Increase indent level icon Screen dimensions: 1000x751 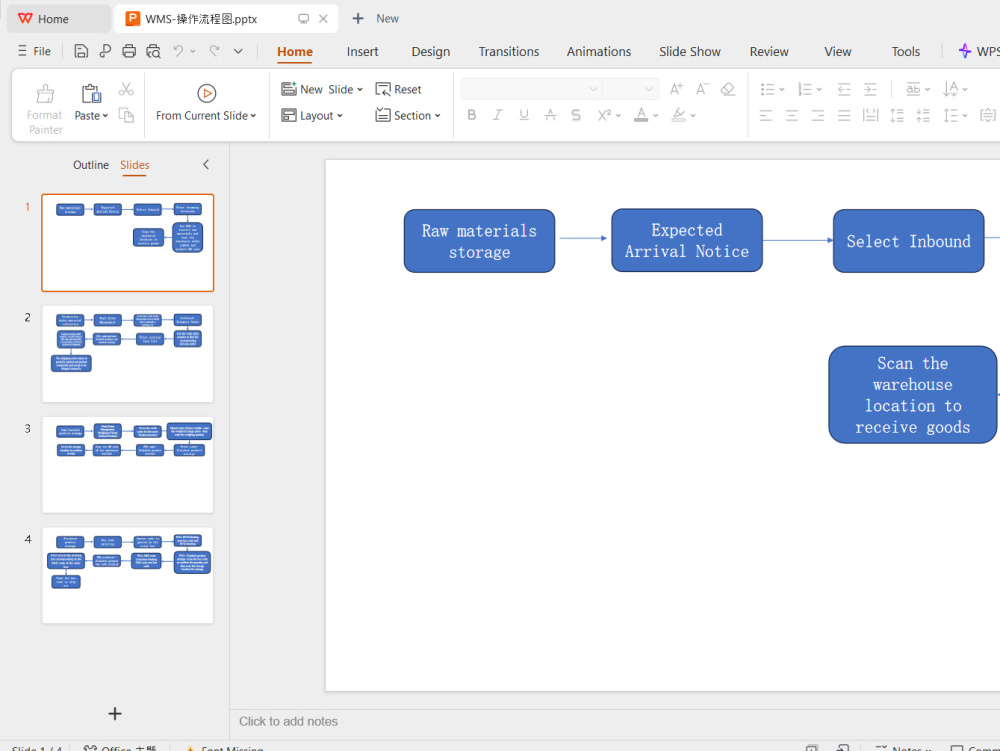(871, 89)
